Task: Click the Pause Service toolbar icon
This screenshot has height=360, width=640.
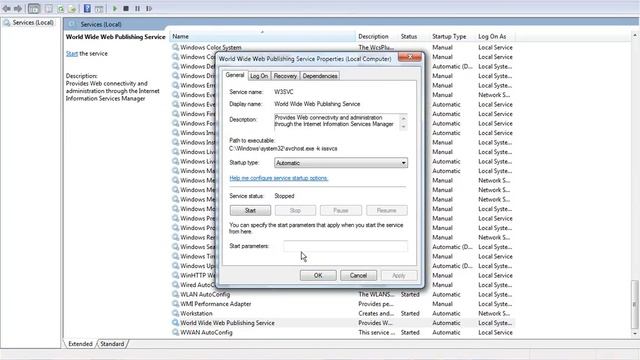Action: [x=138, y=8]
